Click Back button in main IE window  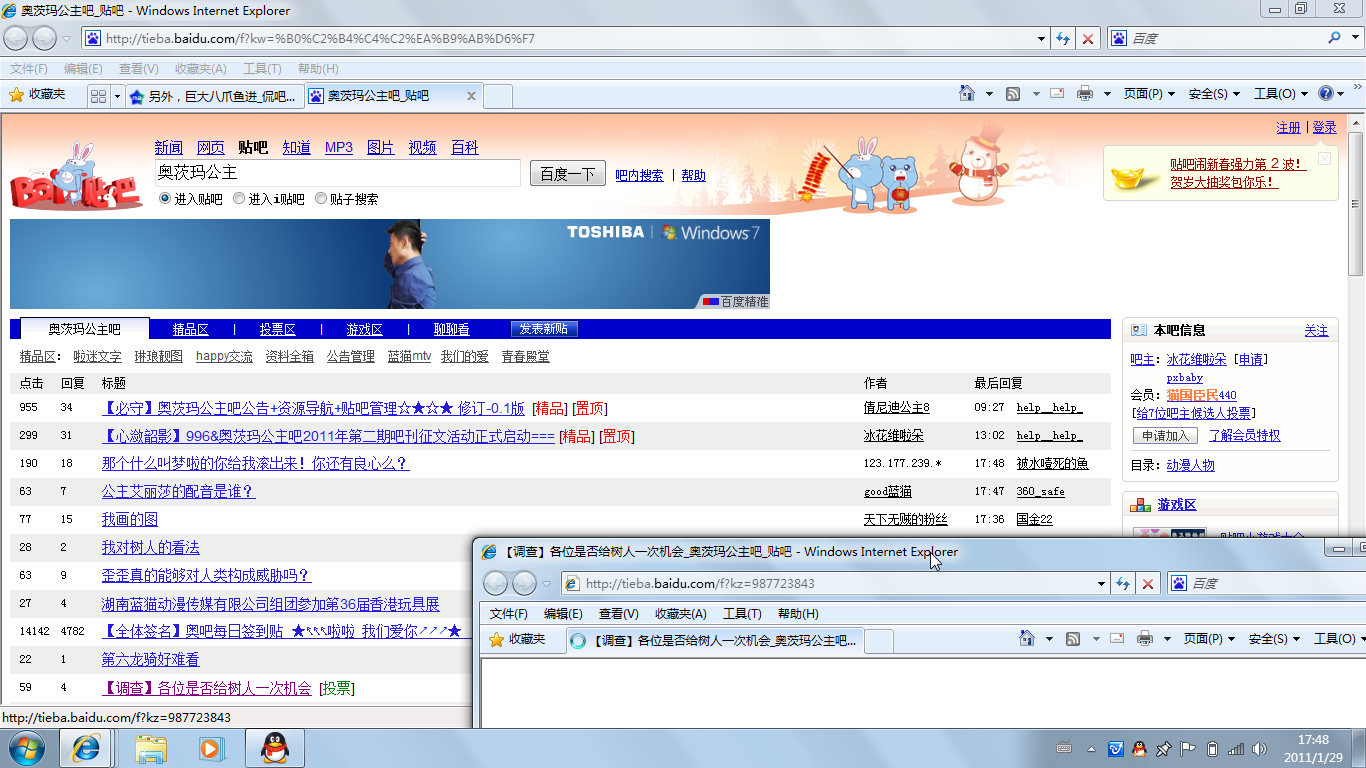tap(16, 39)
